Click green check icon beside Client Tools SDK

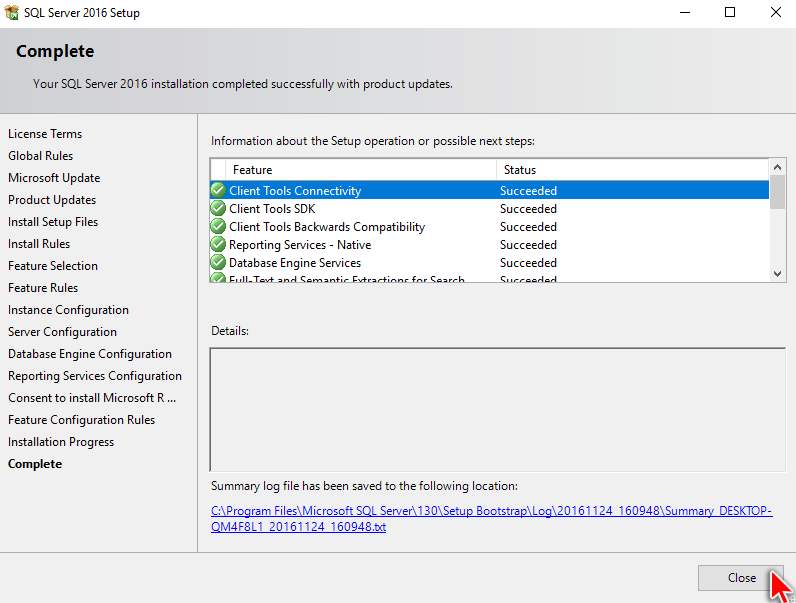click(x=218, y=209)
